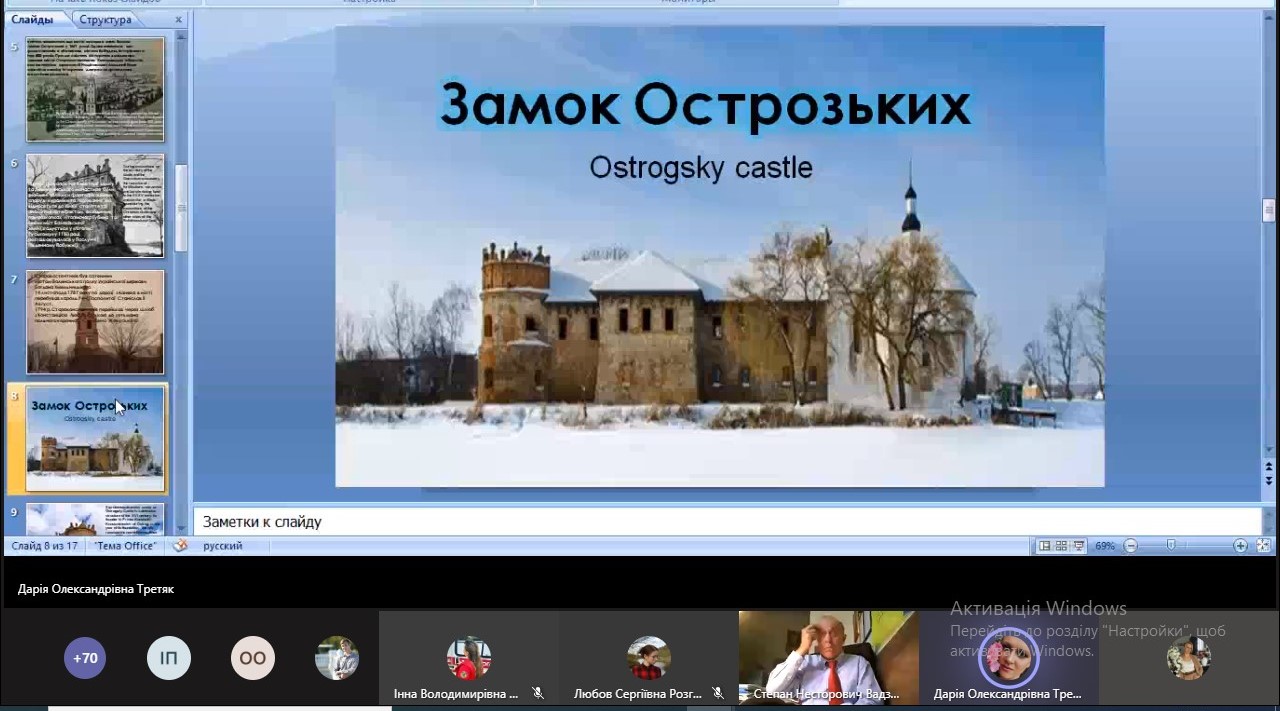This screenshot has width=1280, height=711.
Task: Start slideshow from status bar icon
Action: coord(1078,546)
